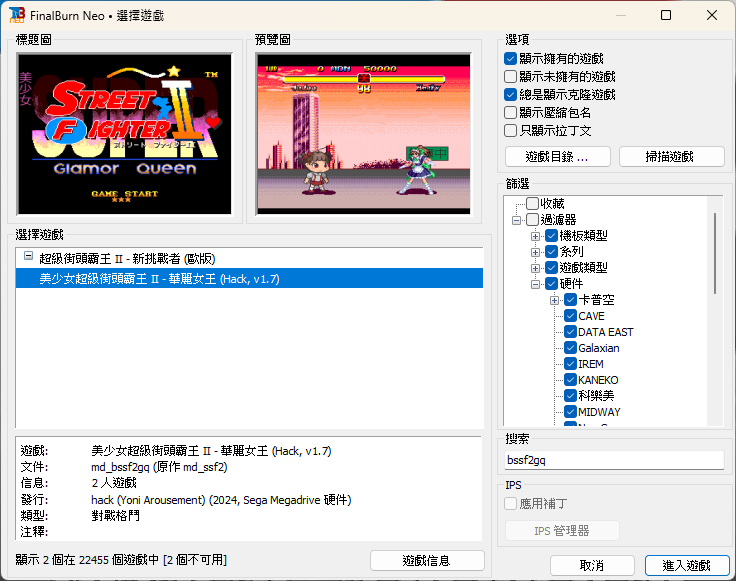Enable 只顯示拉丁文 checkbox

pos(510,130)
